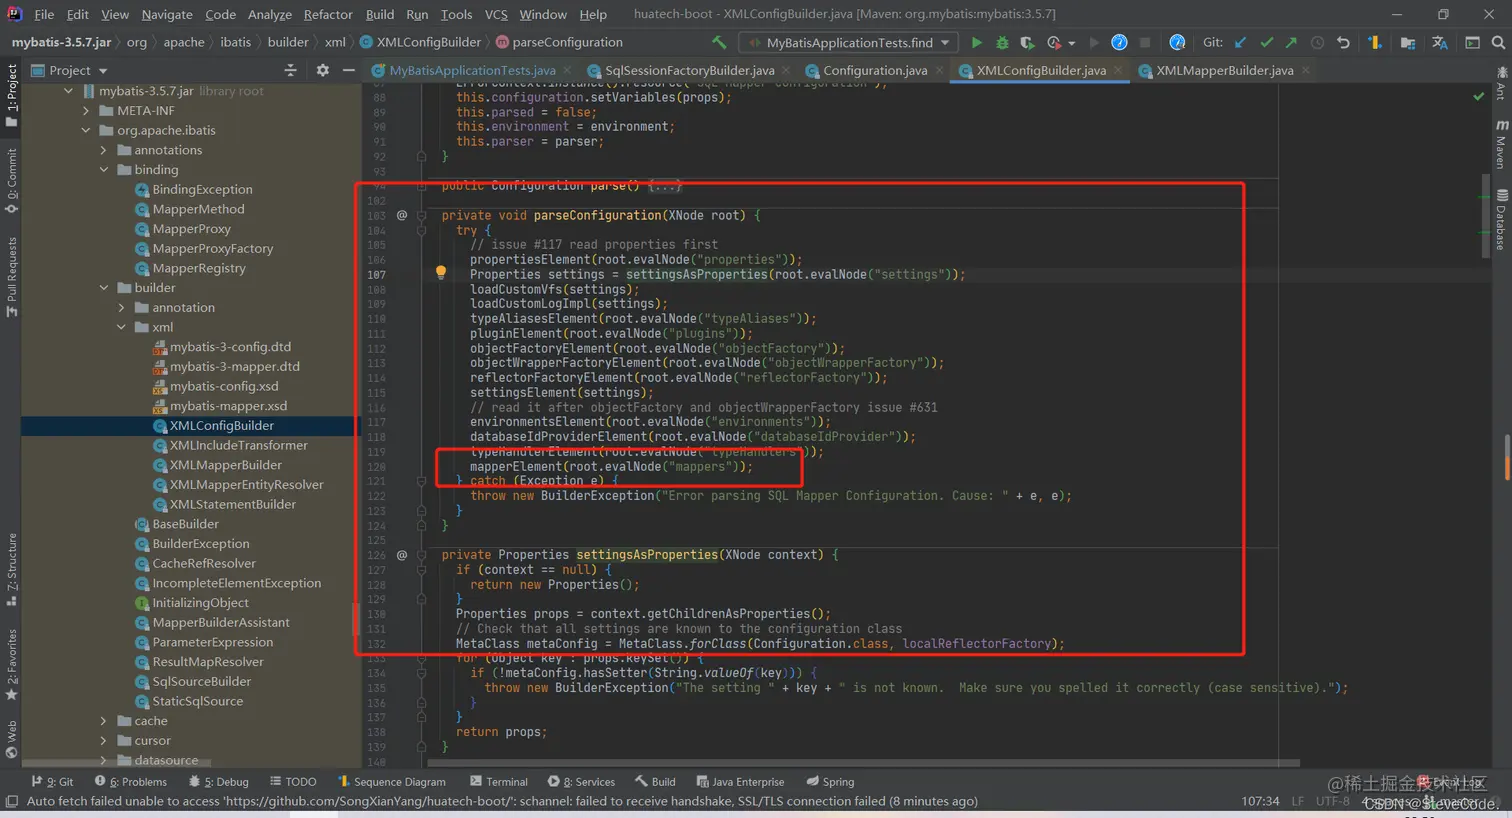Push commits with the Git green arrow
Viewport: 1512px width, 818px height.
tap(1291, 42)
